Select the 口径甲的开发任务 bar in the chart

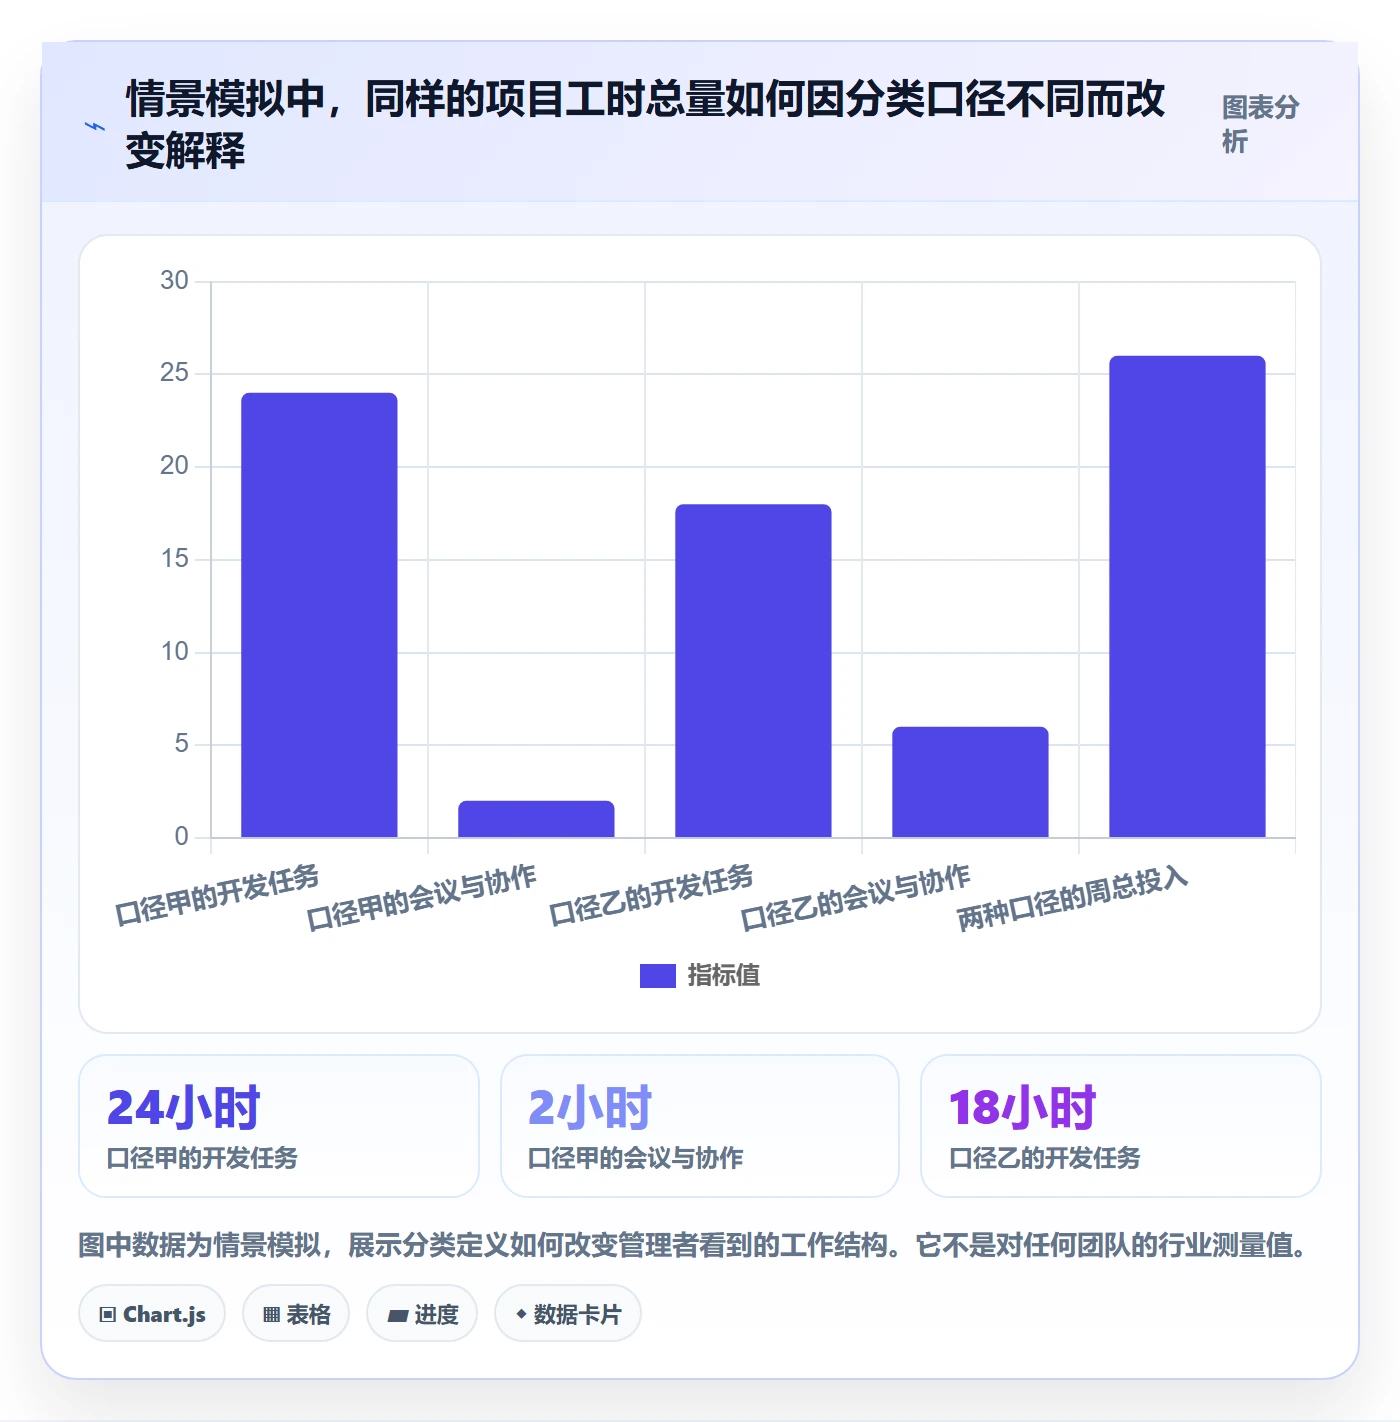coord(319,615)
